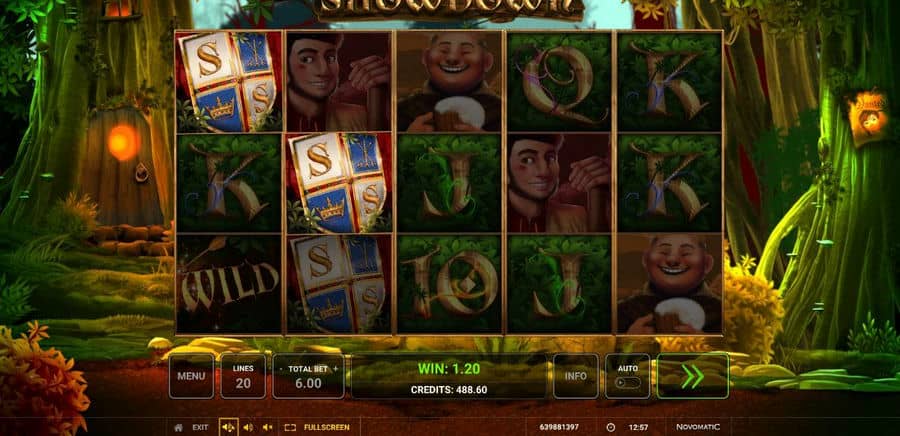Click the WILD symbol on first reel
Image resolution: width=900 pixels, height=436 pixels.
(229, 283)
